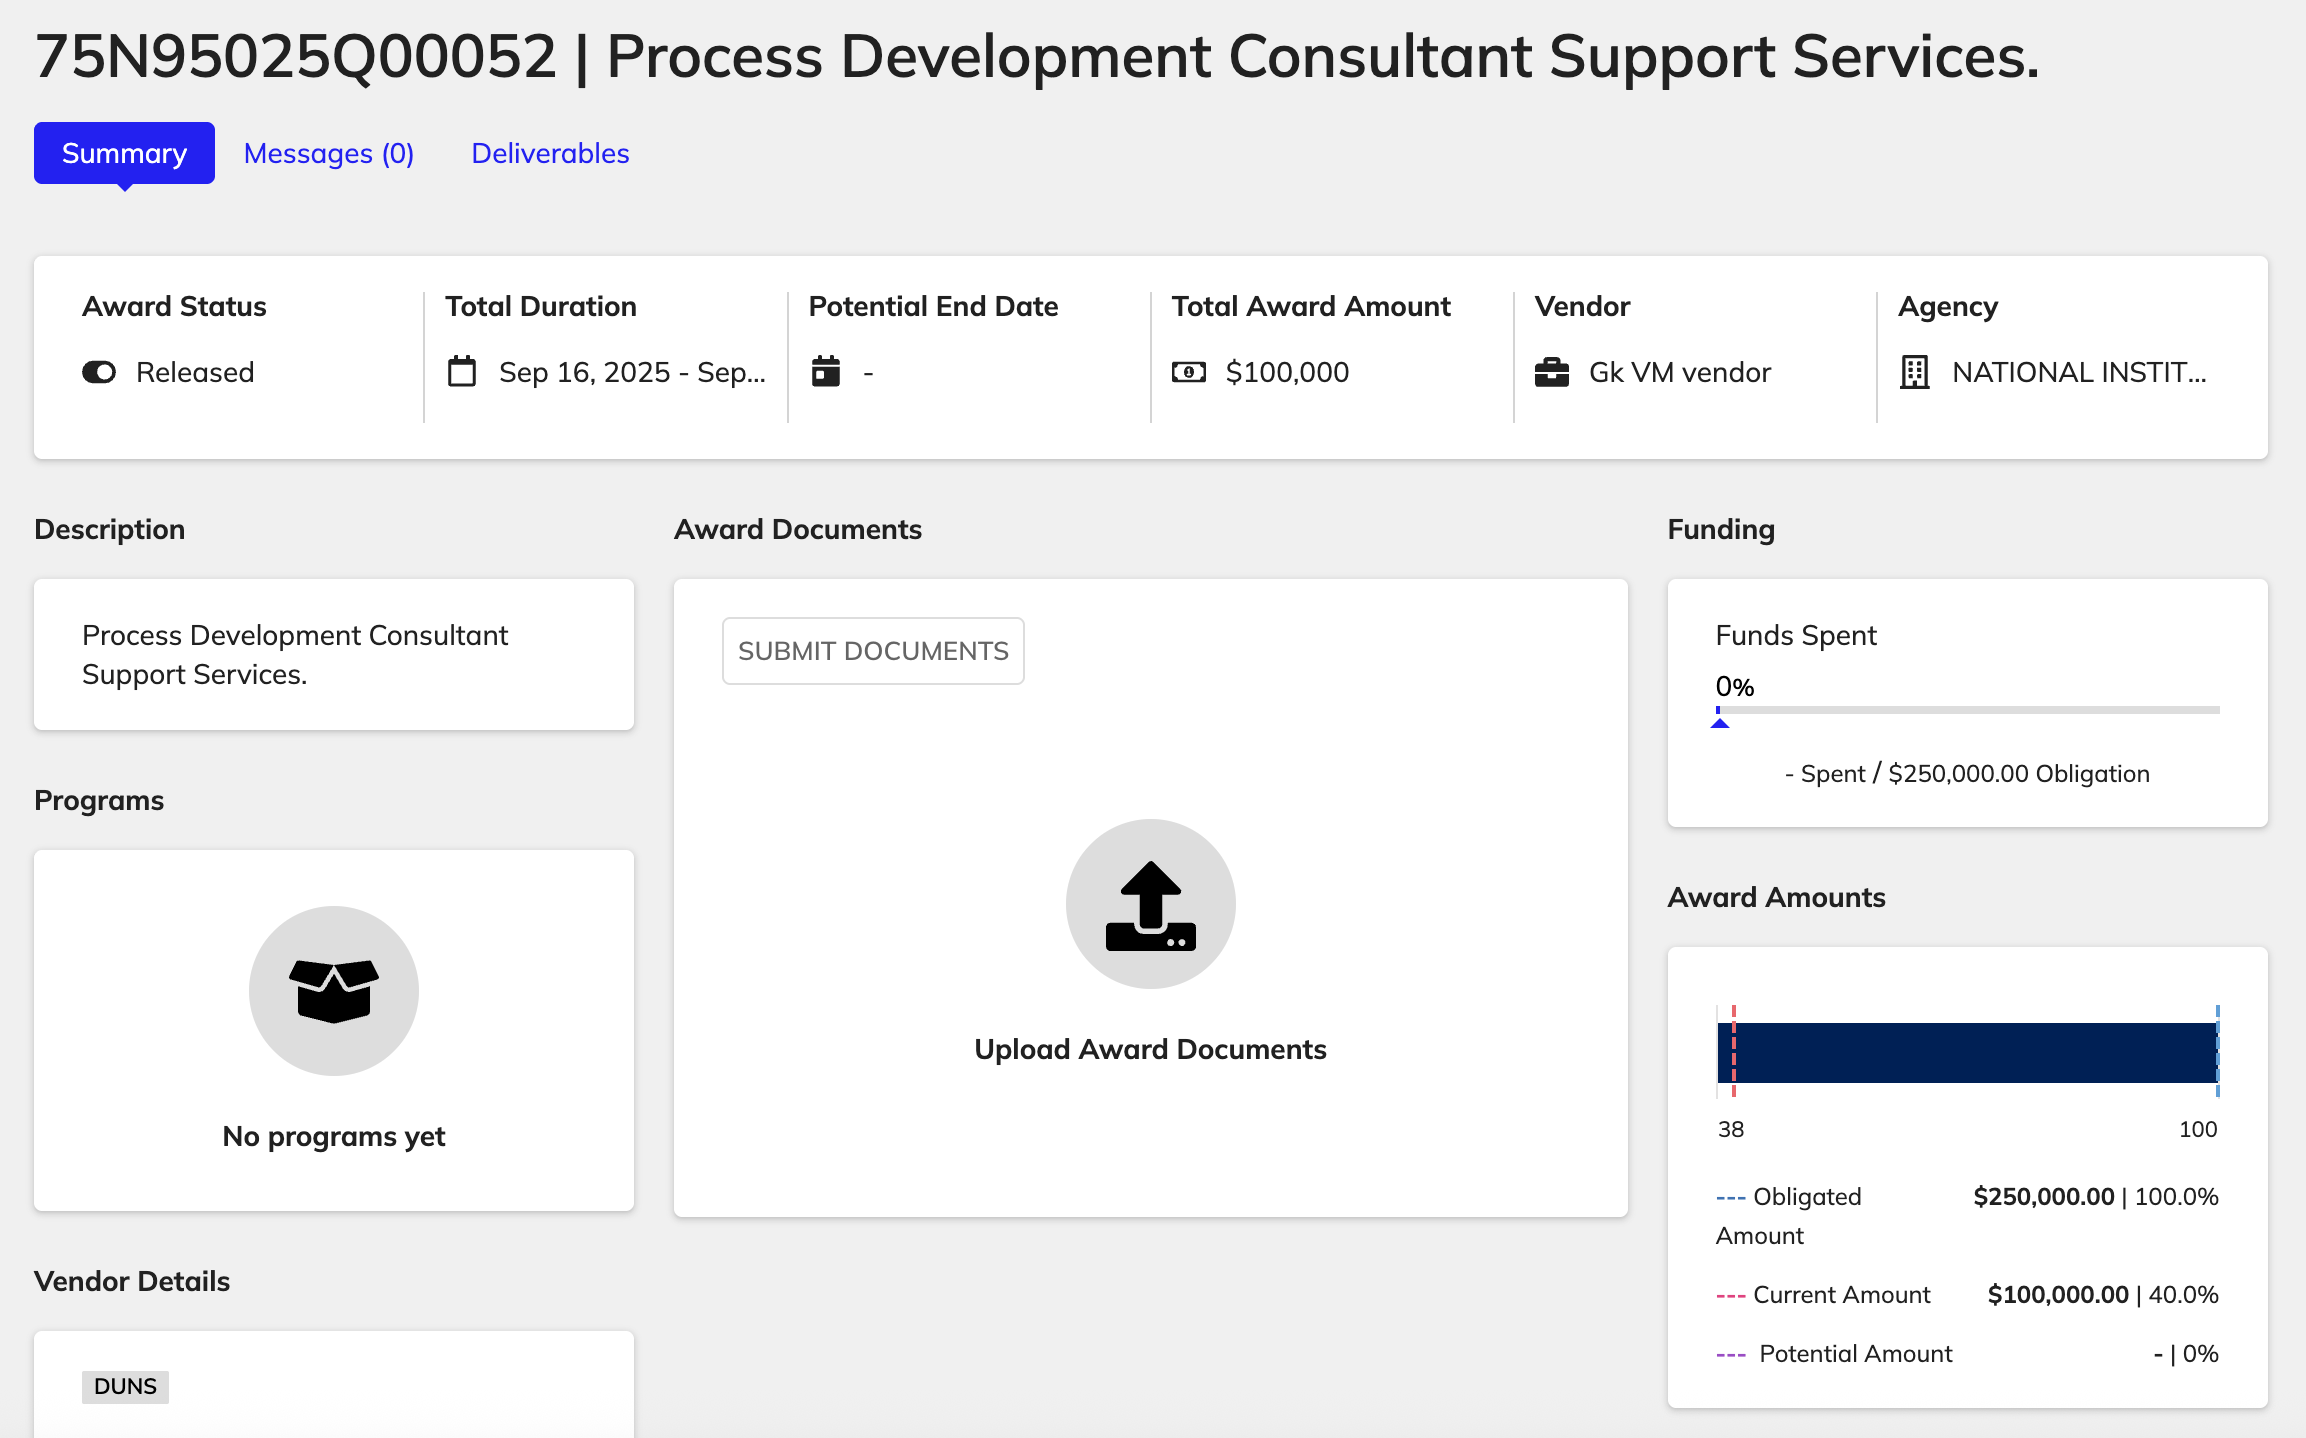Click the Upload Award Documents label
Image resolution: width=2306 pixels, height=1438 pixels.
(1150, 1049)
